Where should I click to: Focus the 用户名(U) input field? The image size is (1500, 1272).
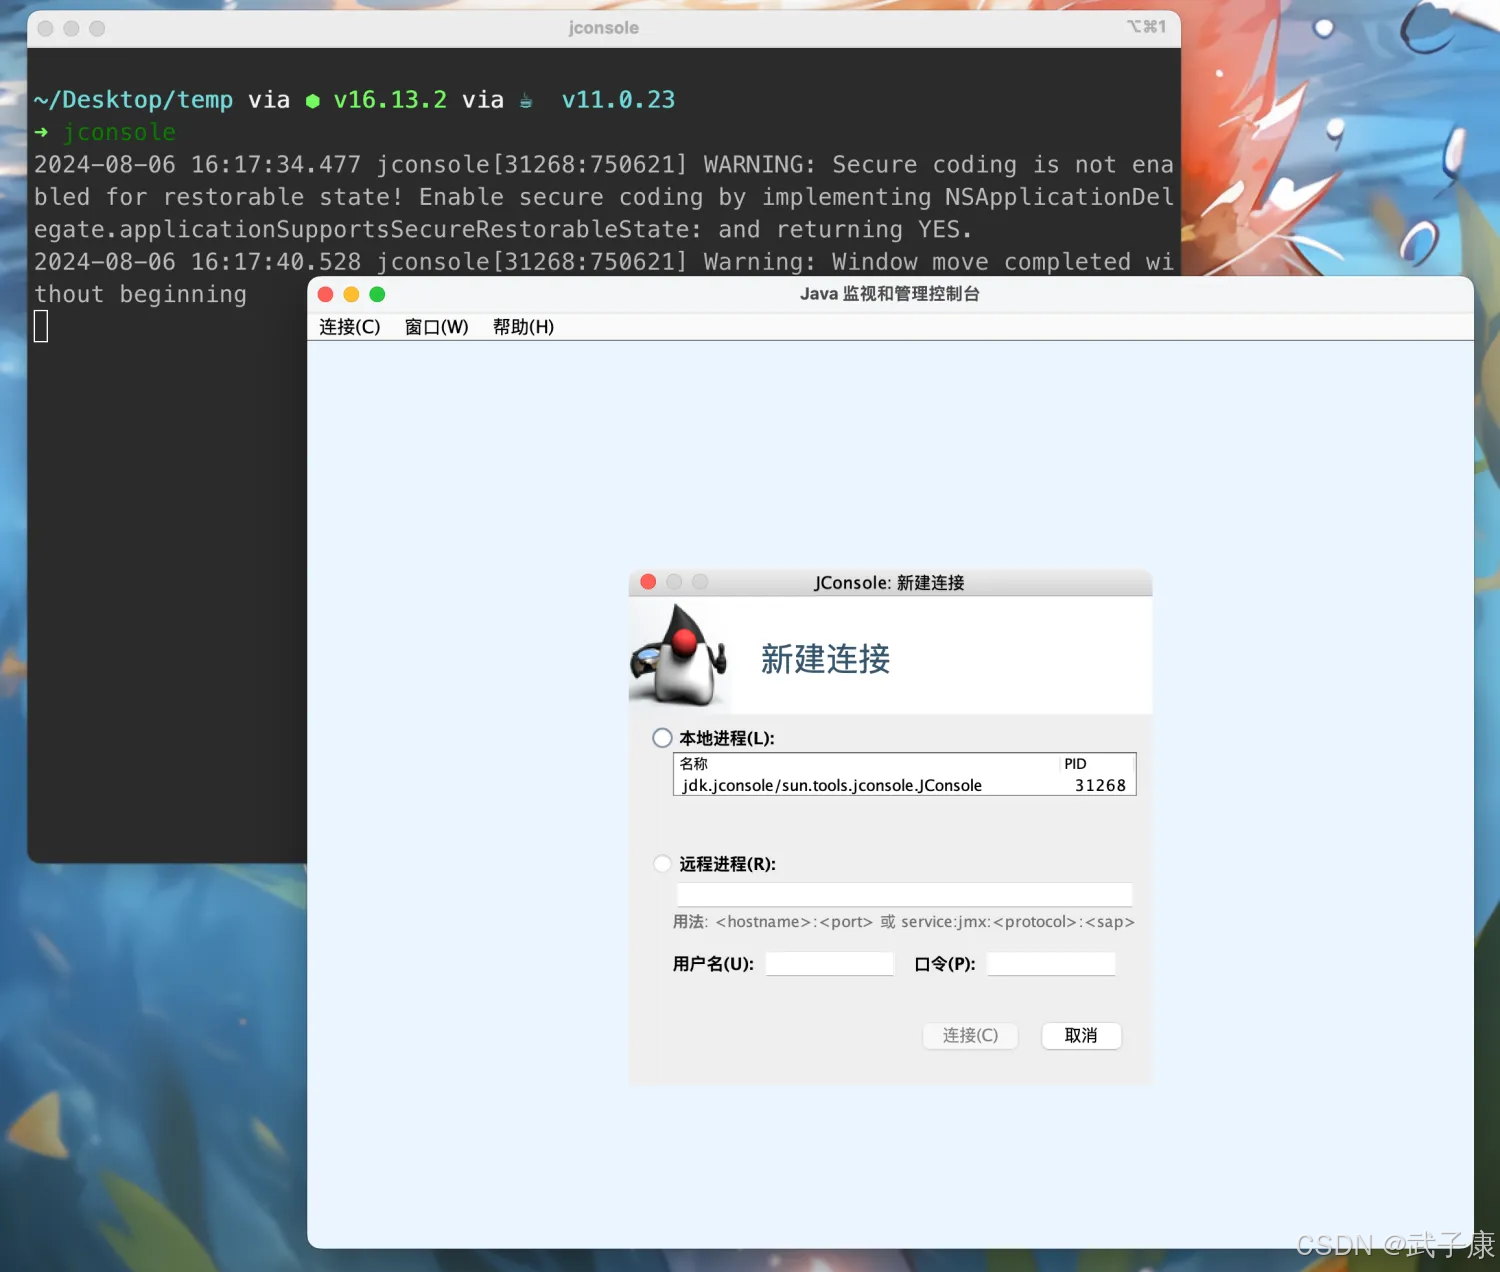[829, 964]
